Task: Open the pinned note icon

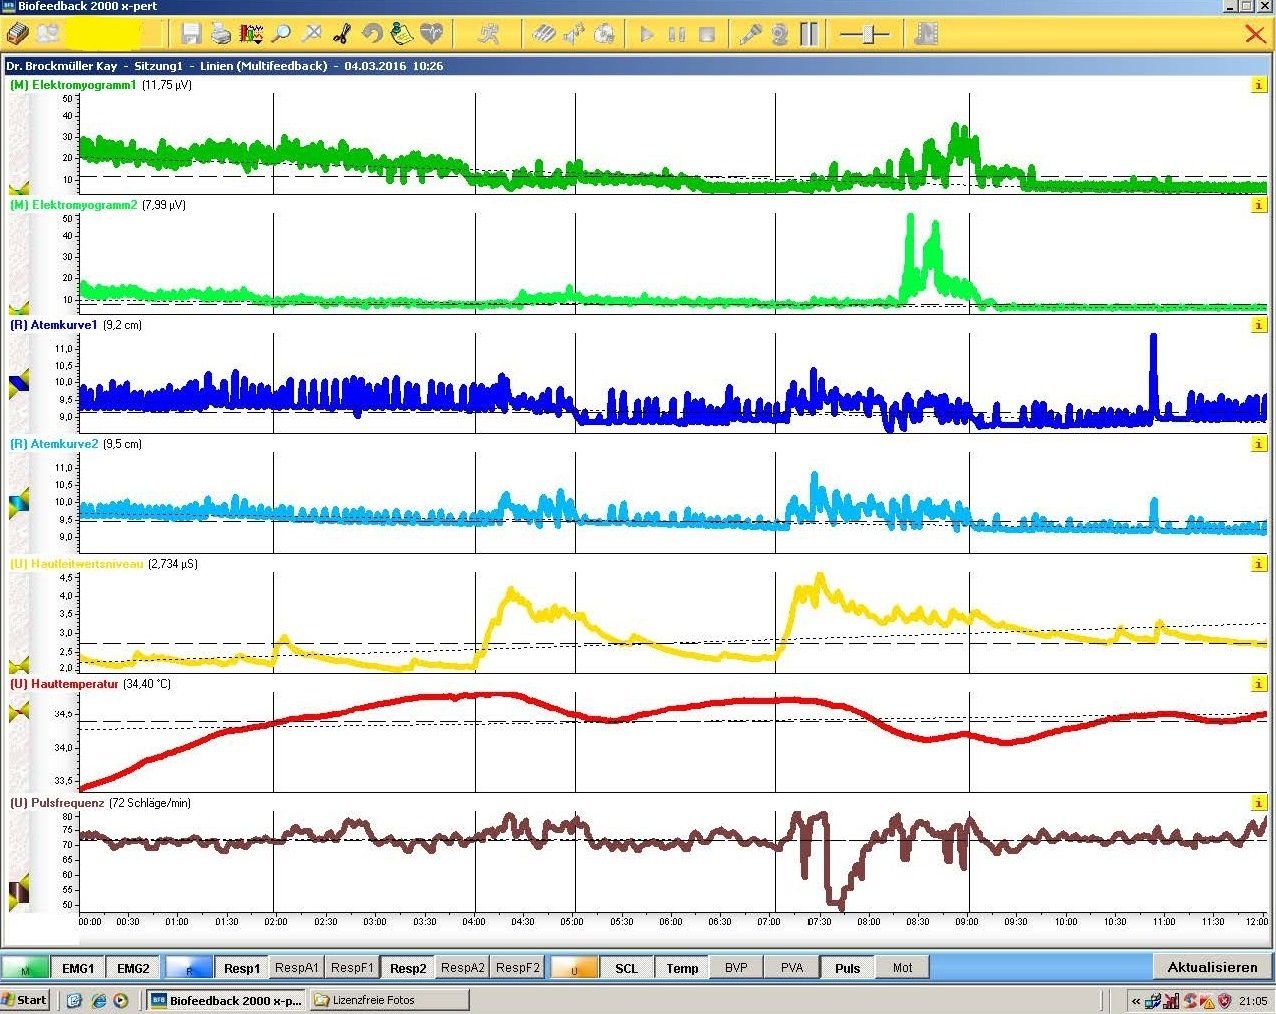Action: pos(402,34)
